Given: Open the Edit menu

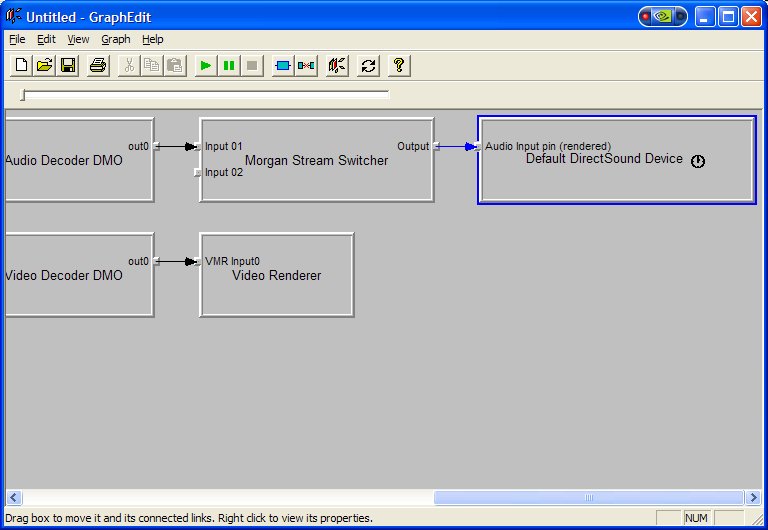Looking at the screenshot, I should point(47,39).
